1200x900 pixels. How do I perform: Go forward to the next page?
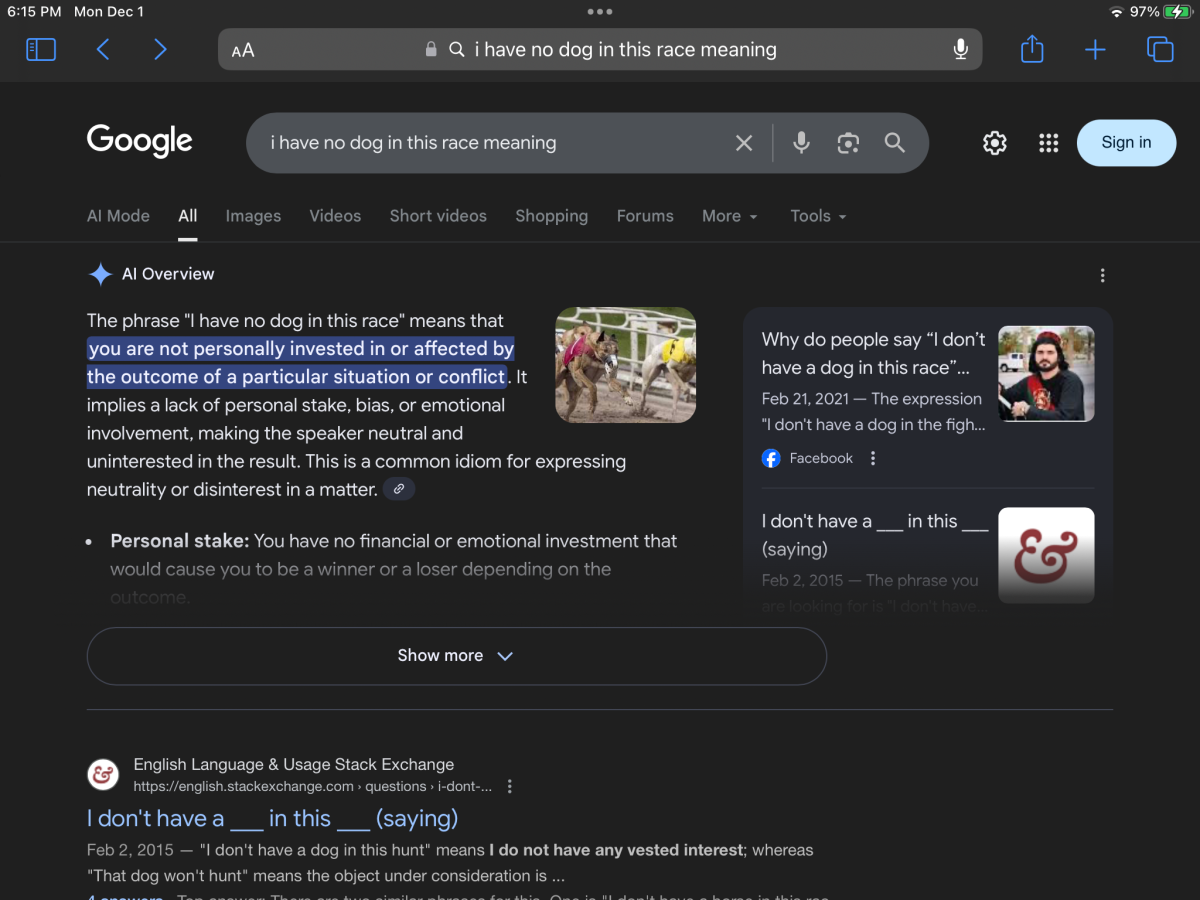coord(160,49)
